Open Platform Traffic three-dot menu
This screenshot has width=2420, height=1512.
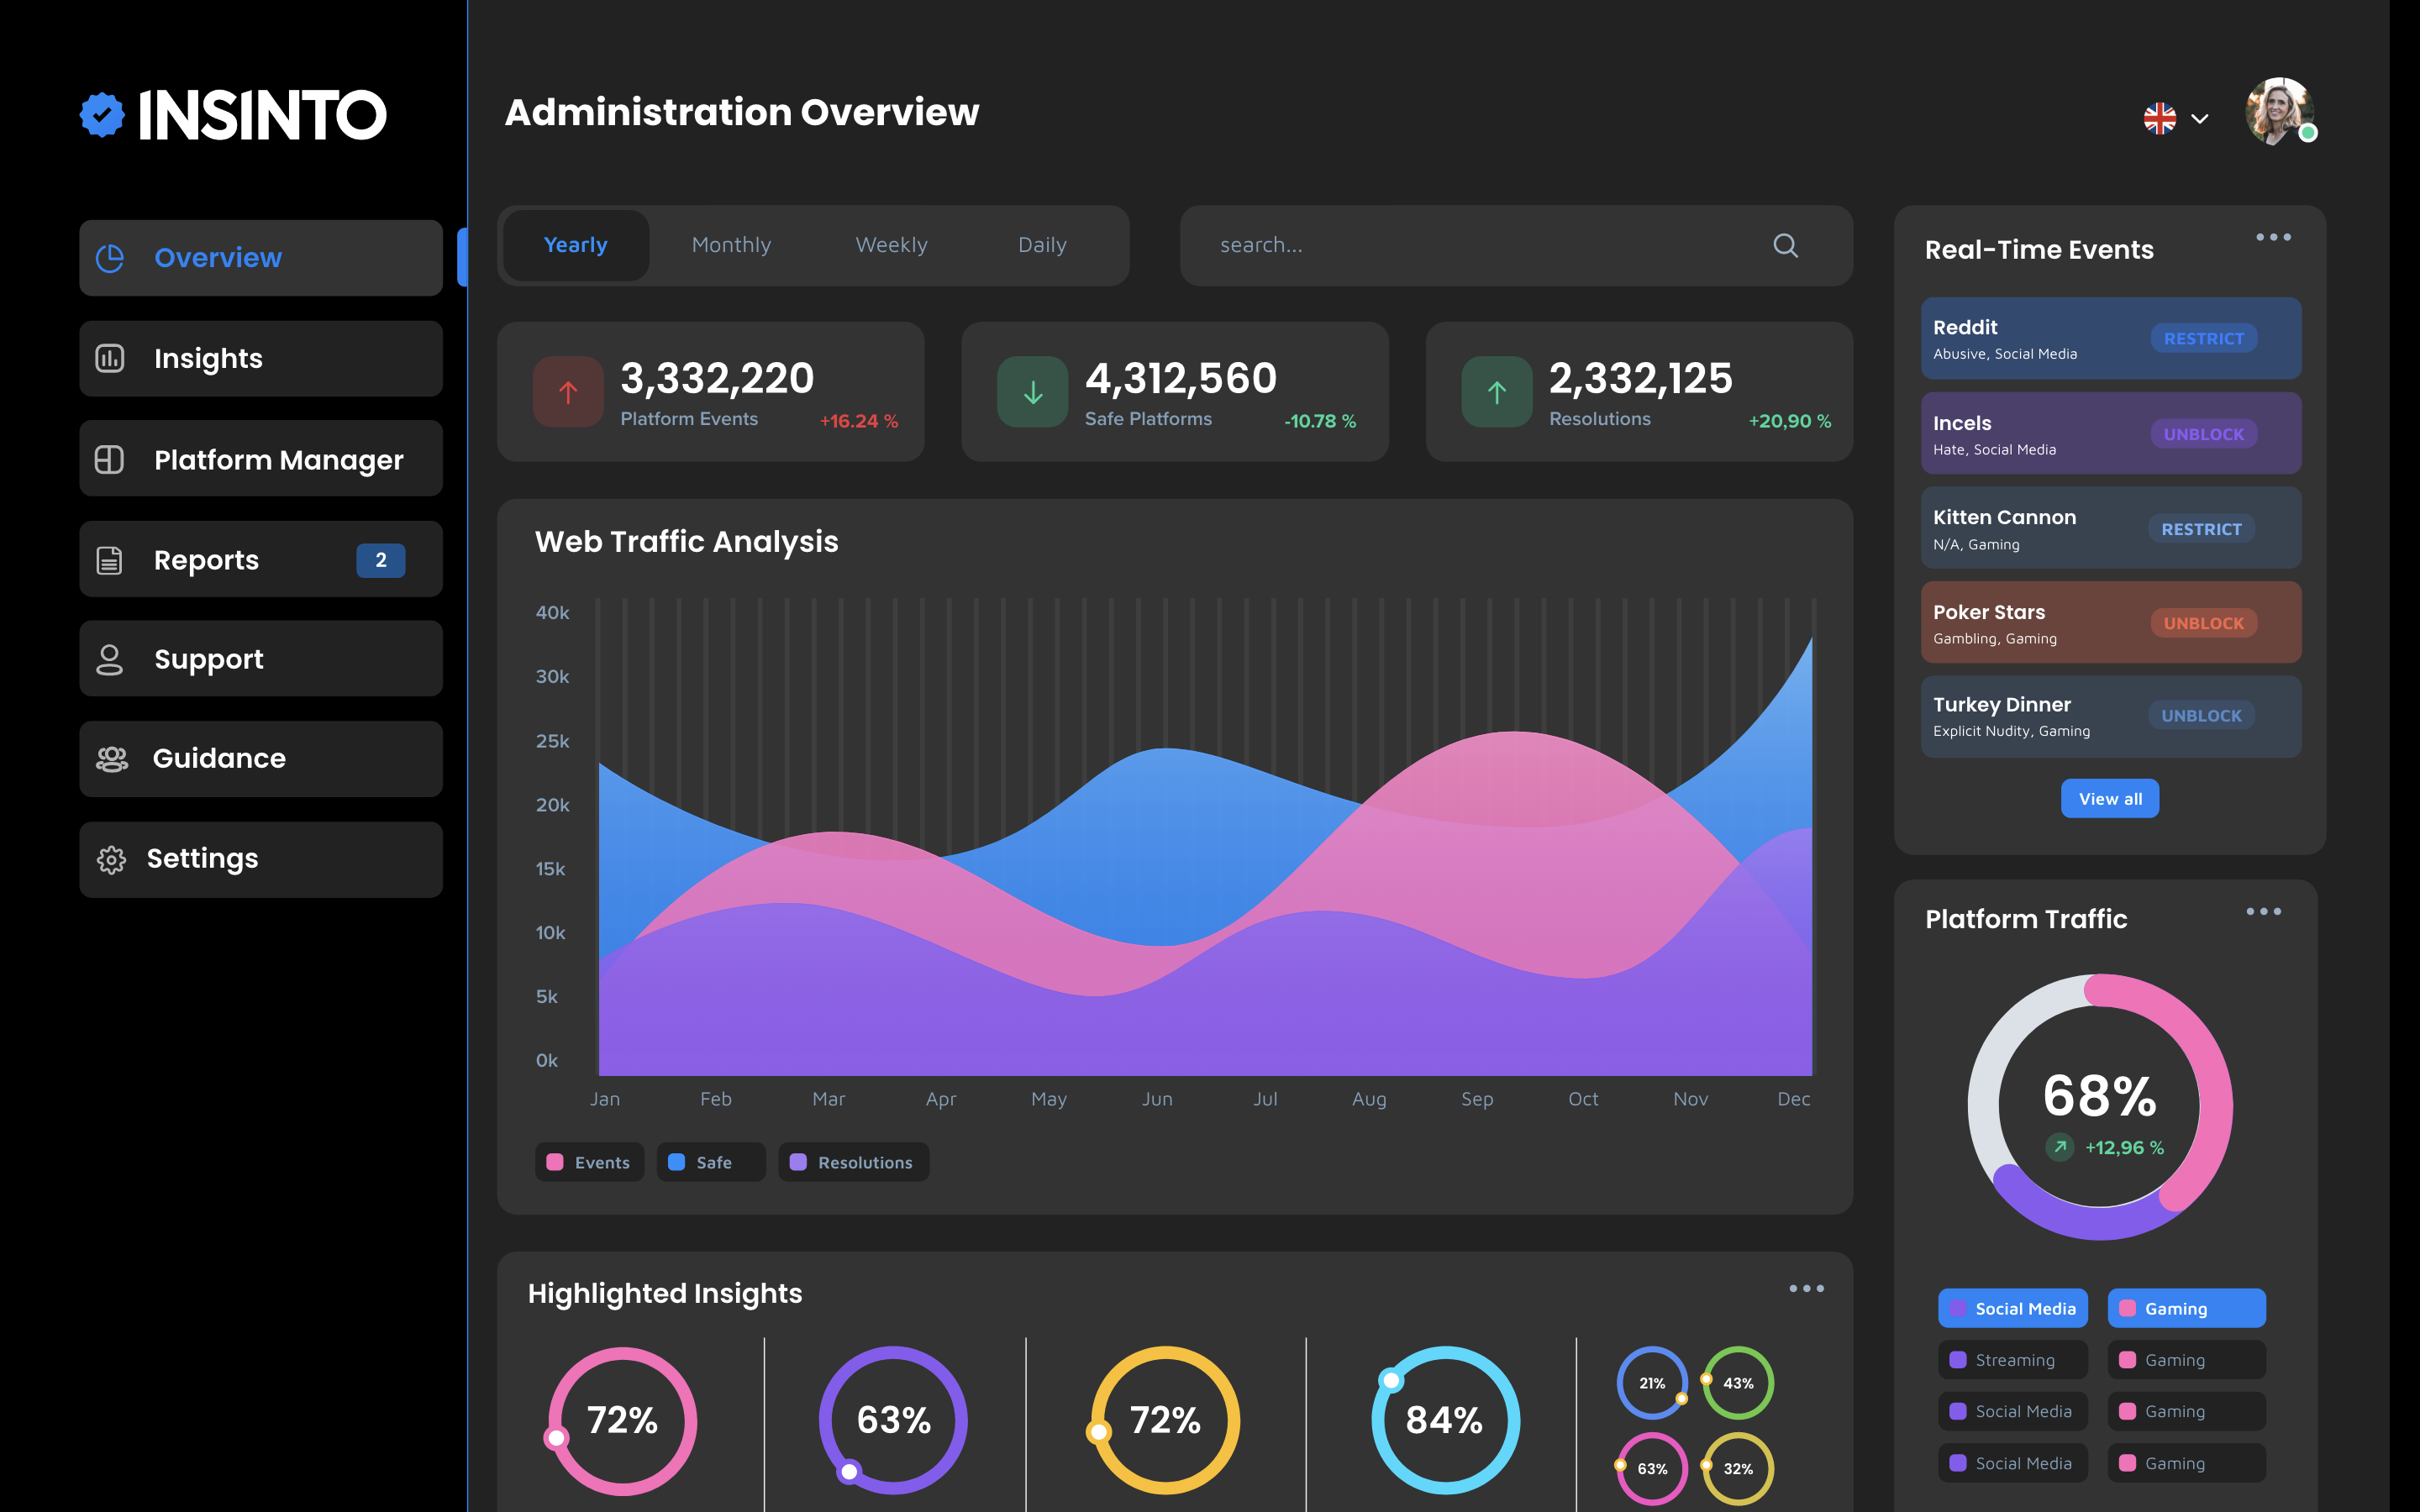click(x=2263, y=911)
